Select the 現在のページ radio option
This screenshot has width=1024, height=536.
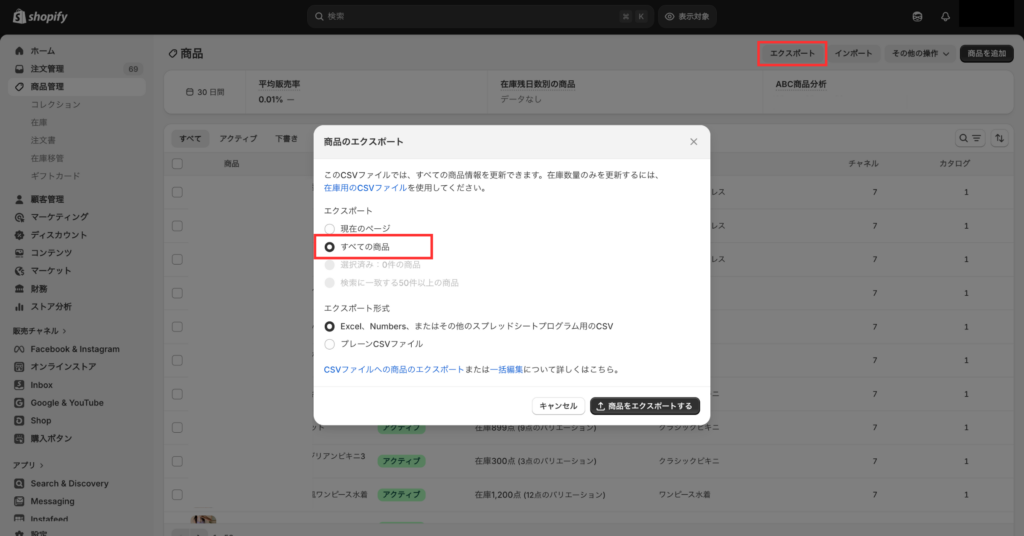[x=330, y=229]
